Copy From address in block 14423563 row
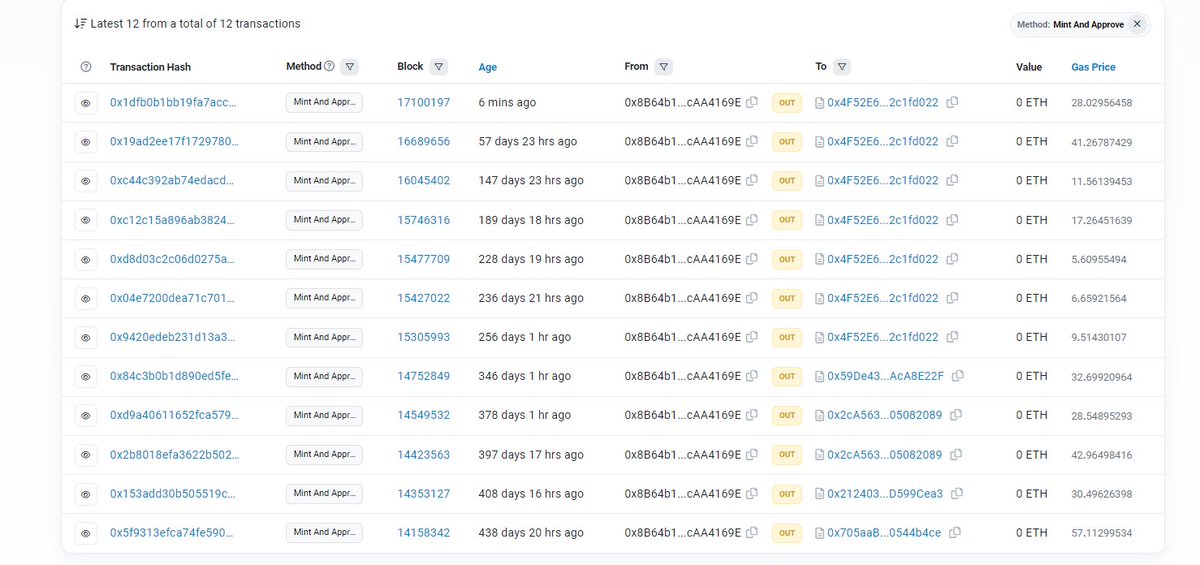The width and height of the screenshot is (1200, 565). 752,454
